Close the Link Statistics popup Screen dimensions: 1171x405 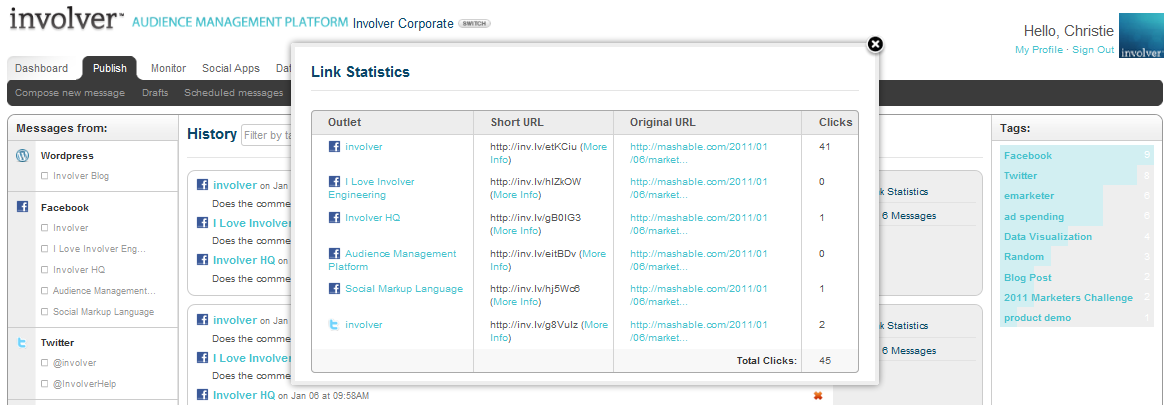[x=875, y=44]
